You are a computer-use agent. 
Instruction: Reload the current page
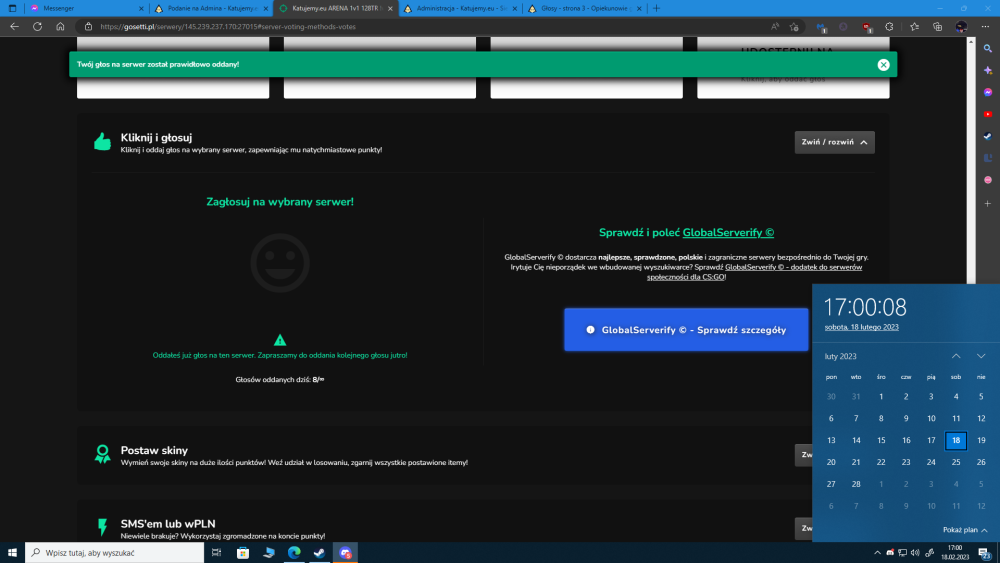[38, 27]
